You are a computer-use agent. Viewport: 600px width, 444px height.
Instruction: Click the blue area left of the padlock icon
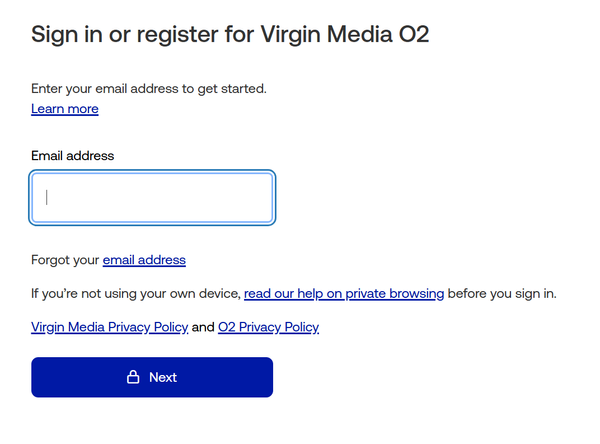tap(77, 377)
